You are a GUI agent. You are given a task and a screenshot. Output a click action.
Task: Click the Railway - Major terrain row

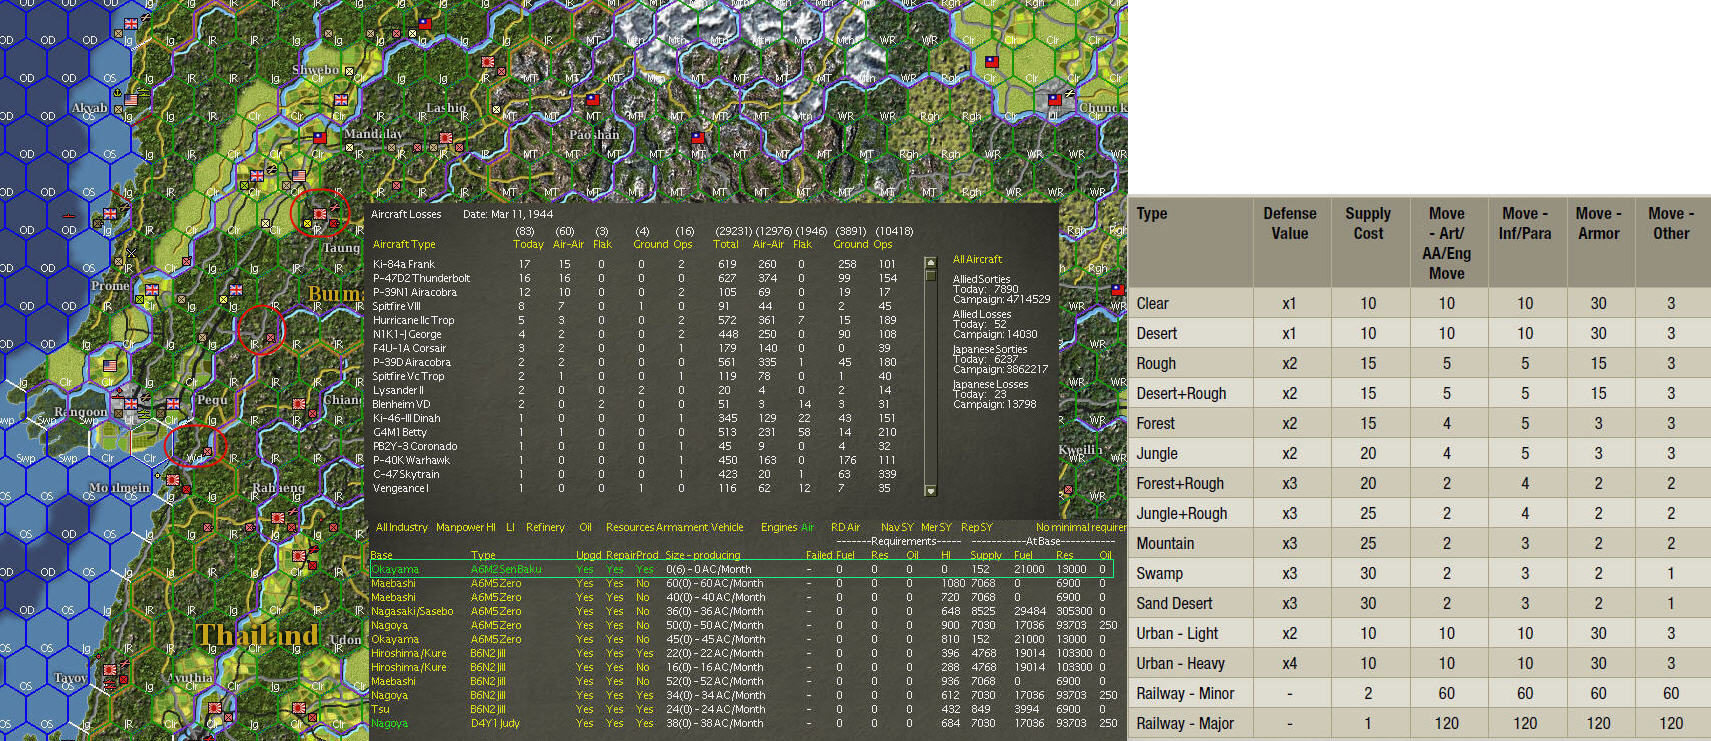(x=1419, y=723)
